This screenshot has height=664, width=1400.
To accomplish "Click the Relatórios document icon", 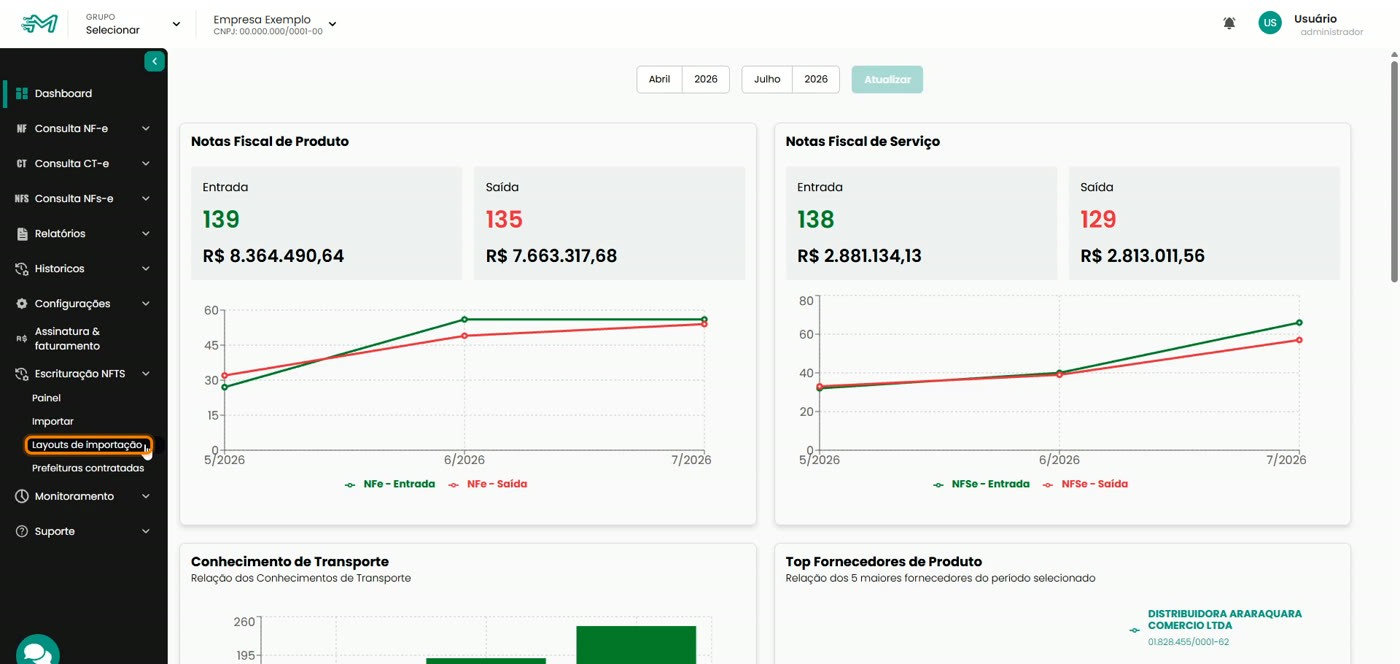I will pyautogui.click(x=22, y=234).
